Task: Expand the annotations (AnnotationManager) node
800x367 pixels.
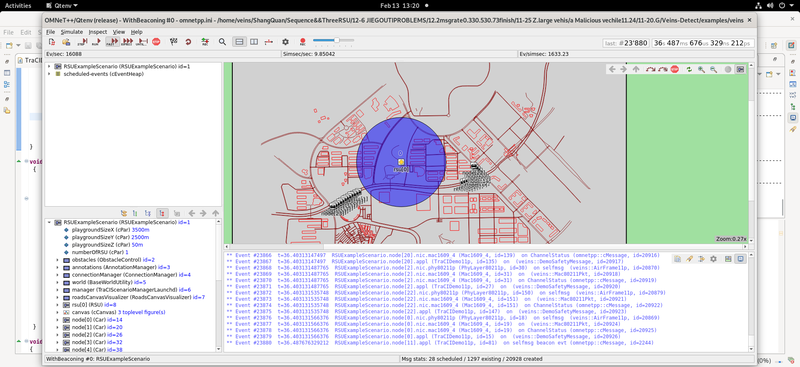Action: 58,267
